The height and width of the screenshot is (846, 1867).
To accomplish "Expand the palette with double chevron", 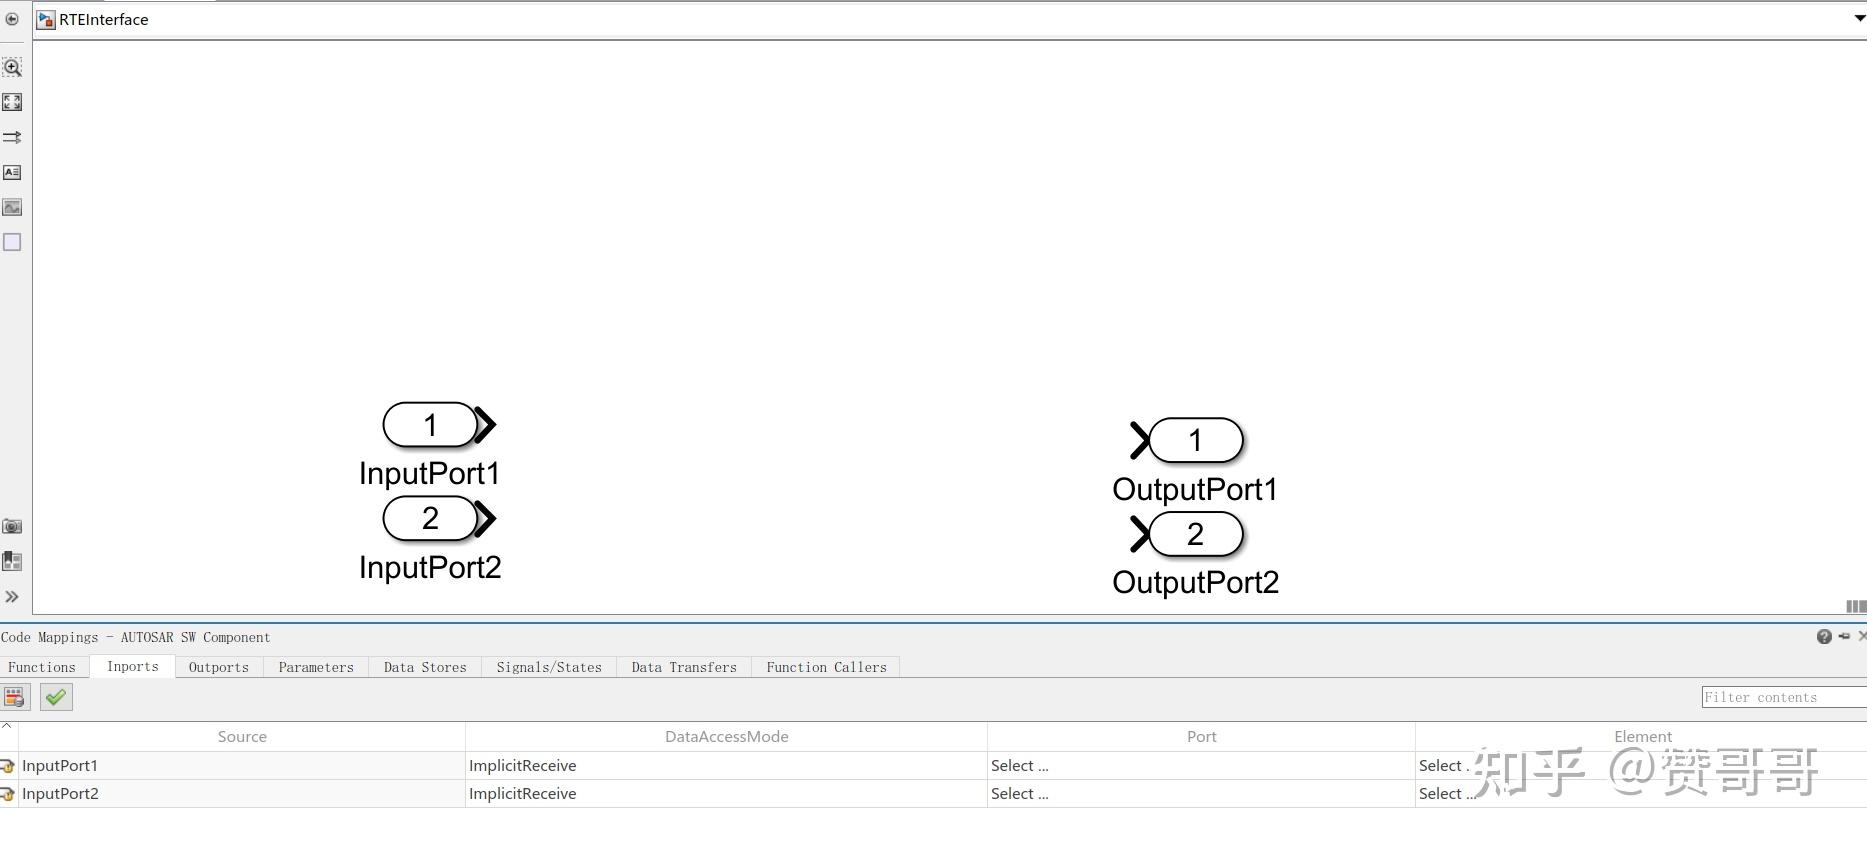I will click(12, 597).
